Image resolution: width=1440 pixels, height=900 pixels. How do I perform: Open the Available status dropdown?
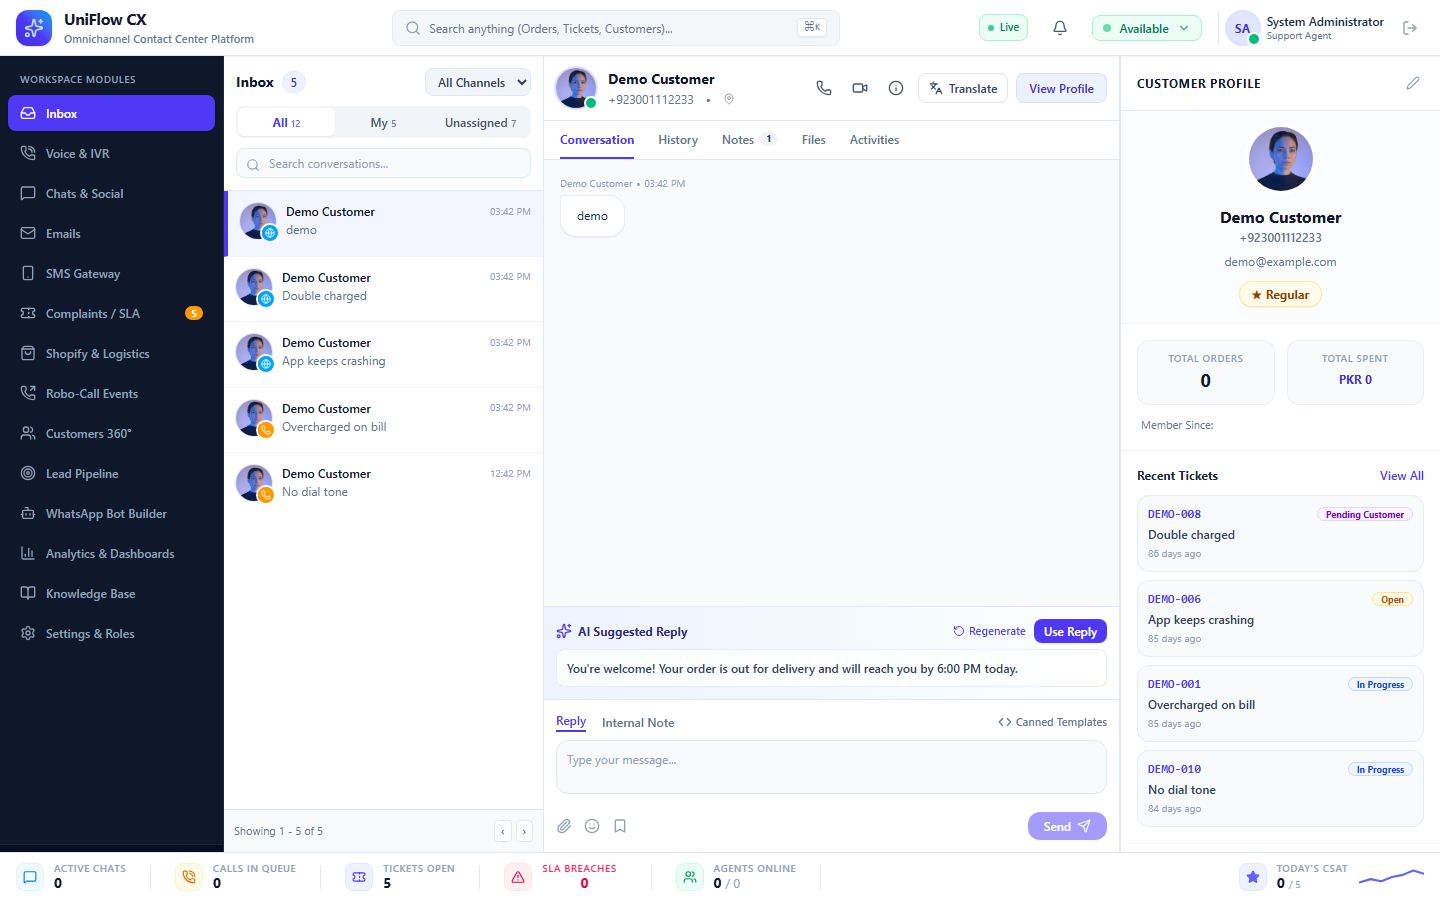tap(1146, 28)
